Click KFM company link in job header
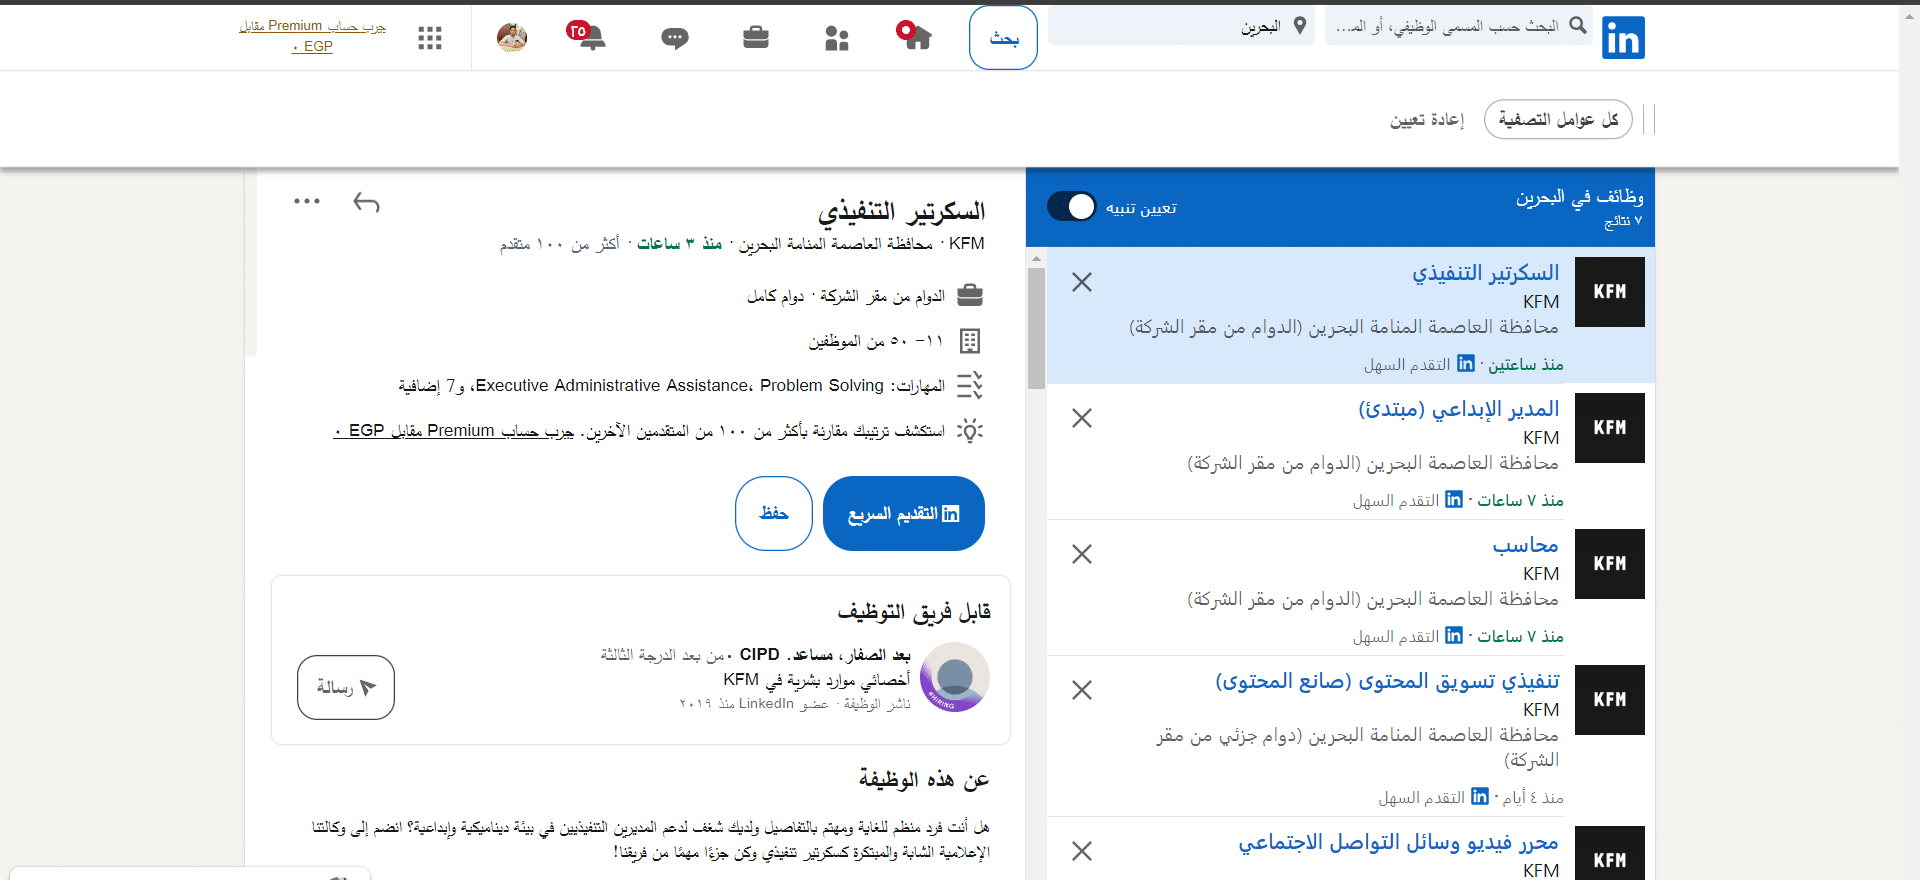 coord(966,244)
